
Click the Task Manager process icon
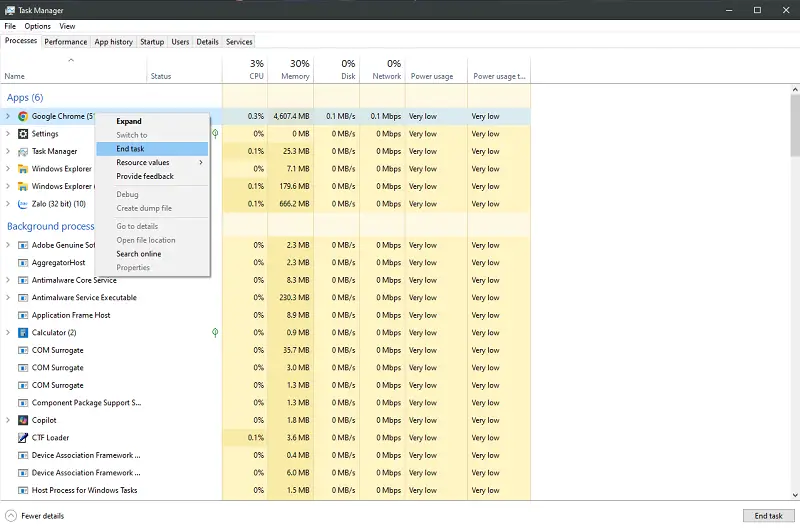(x=23, y=151)
